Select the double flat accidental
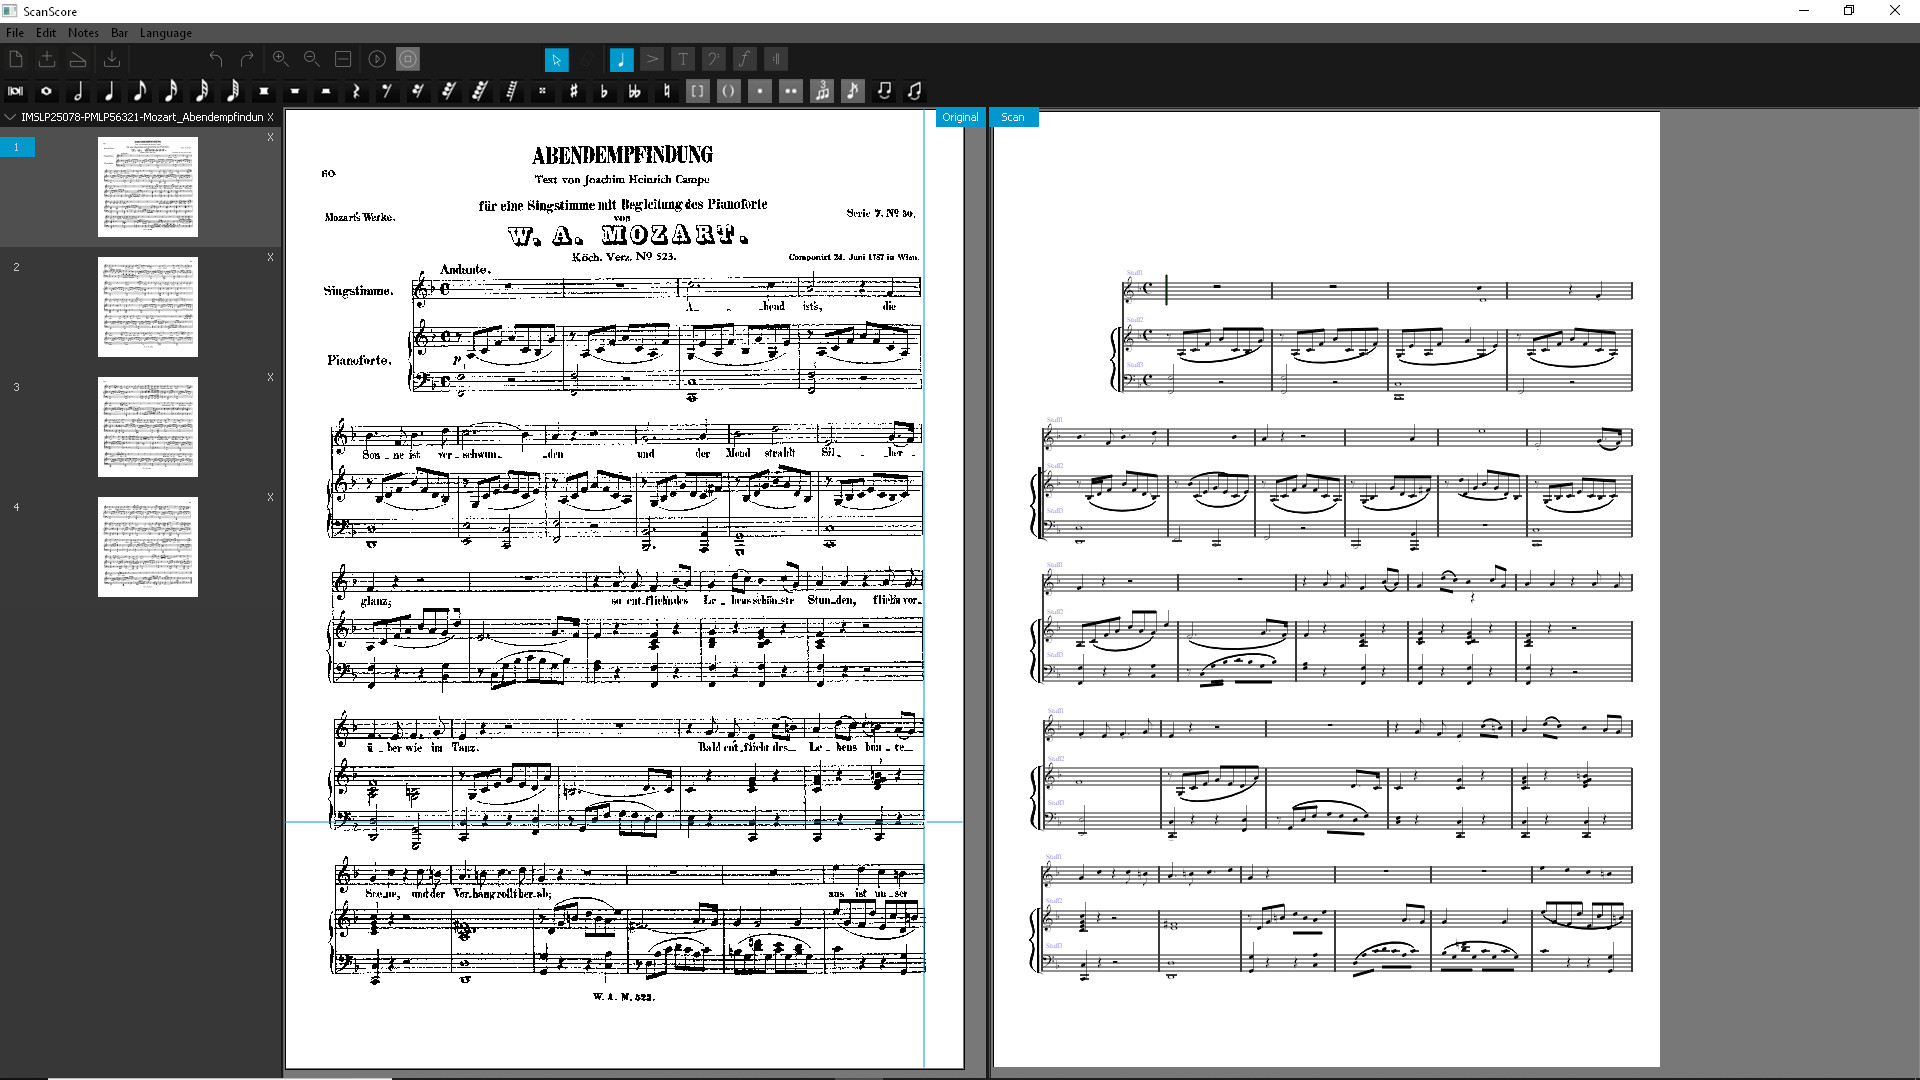Viewport: 1920px width, 1080px height. pos(635,91)
